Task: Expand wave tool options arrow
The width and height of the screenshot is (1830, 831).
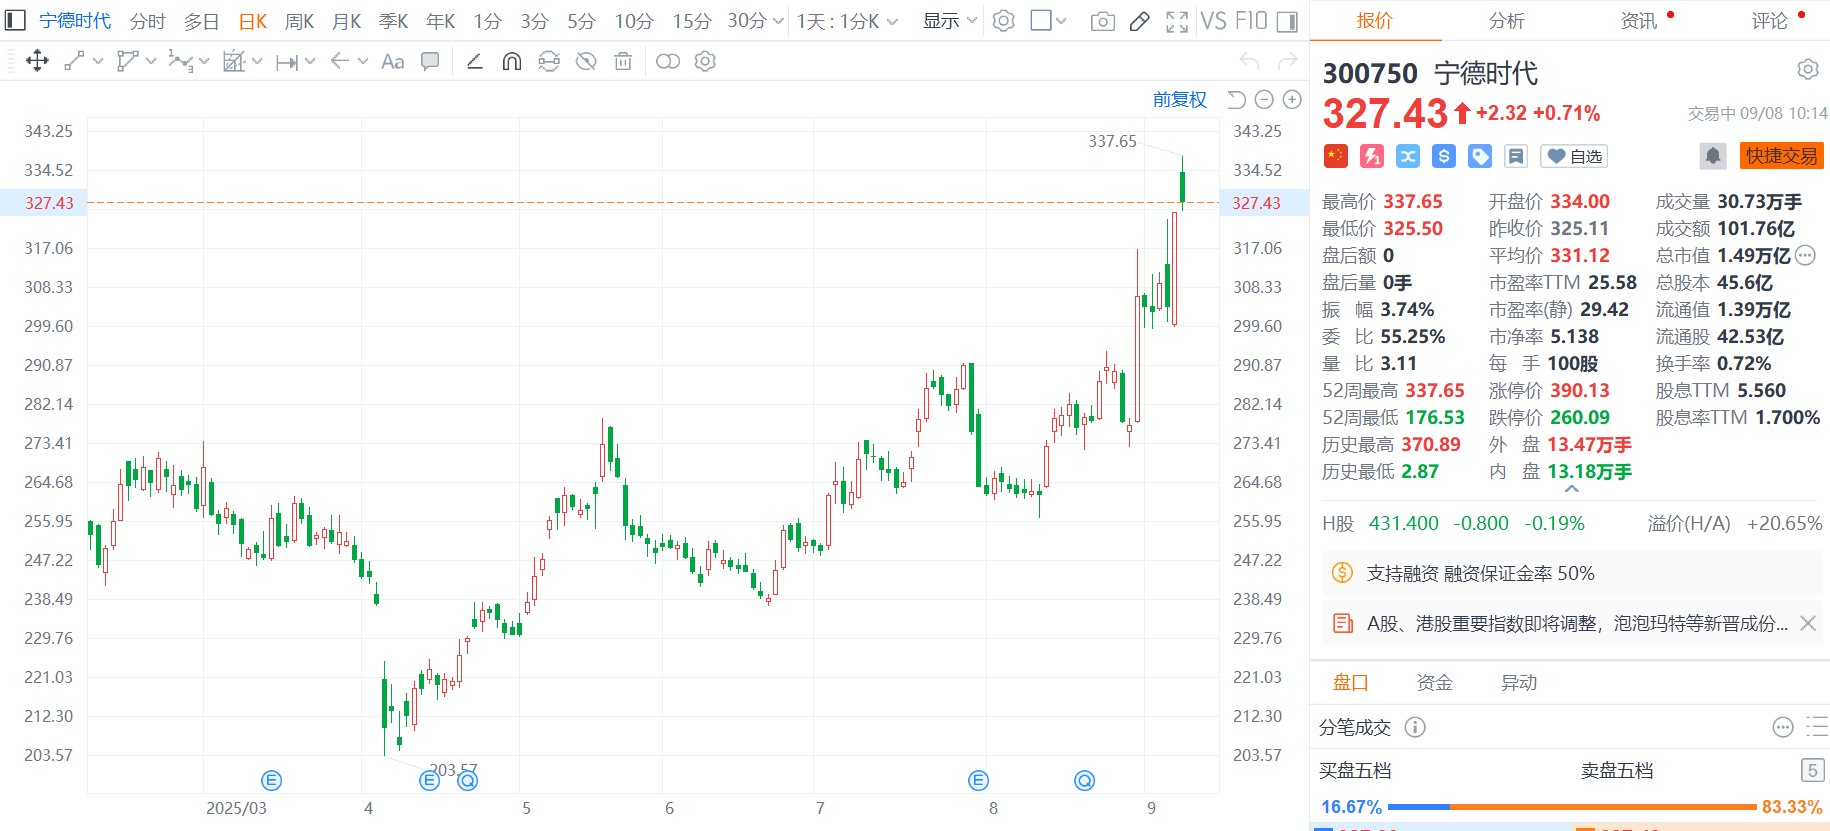Action: 204,61
